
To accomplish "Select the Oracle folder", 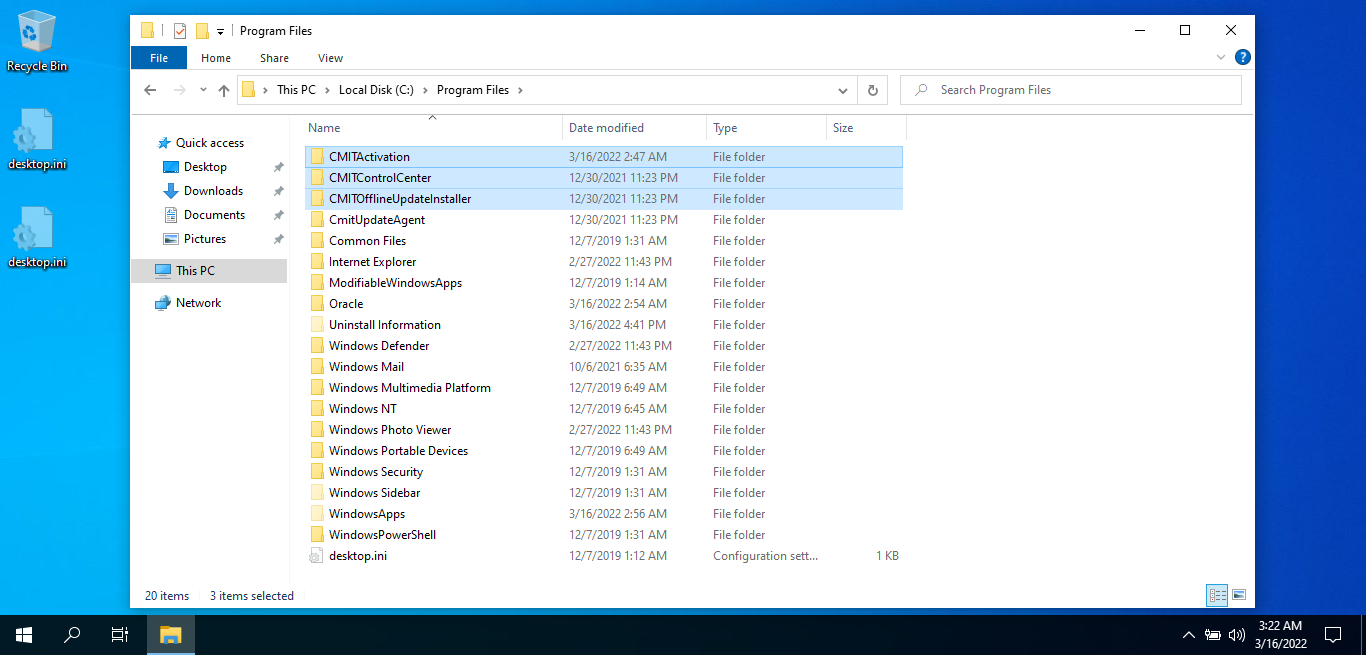I will 603,304.
